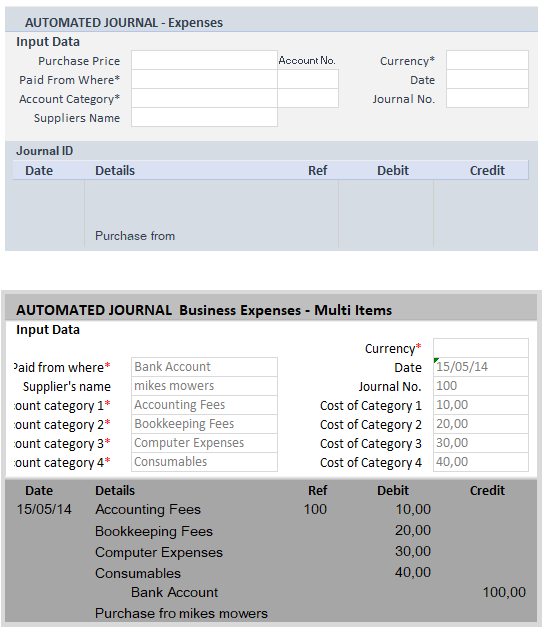Select the Suppliers Name input field

point(204,117)
